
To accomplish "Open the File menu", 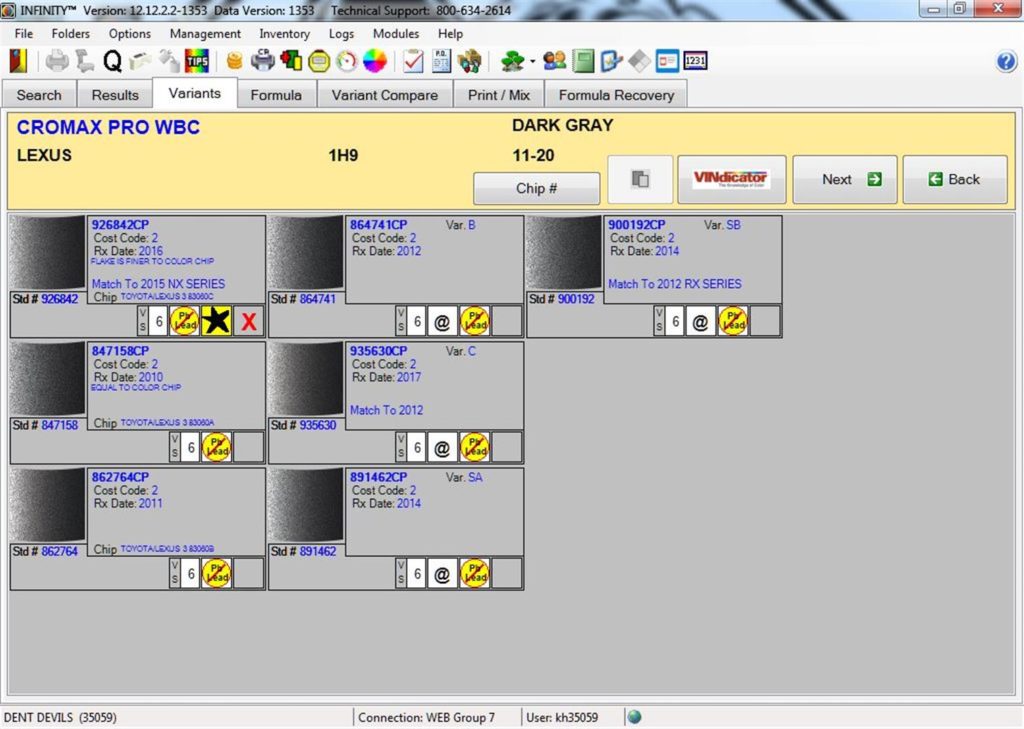I will [x=24, y=33].
